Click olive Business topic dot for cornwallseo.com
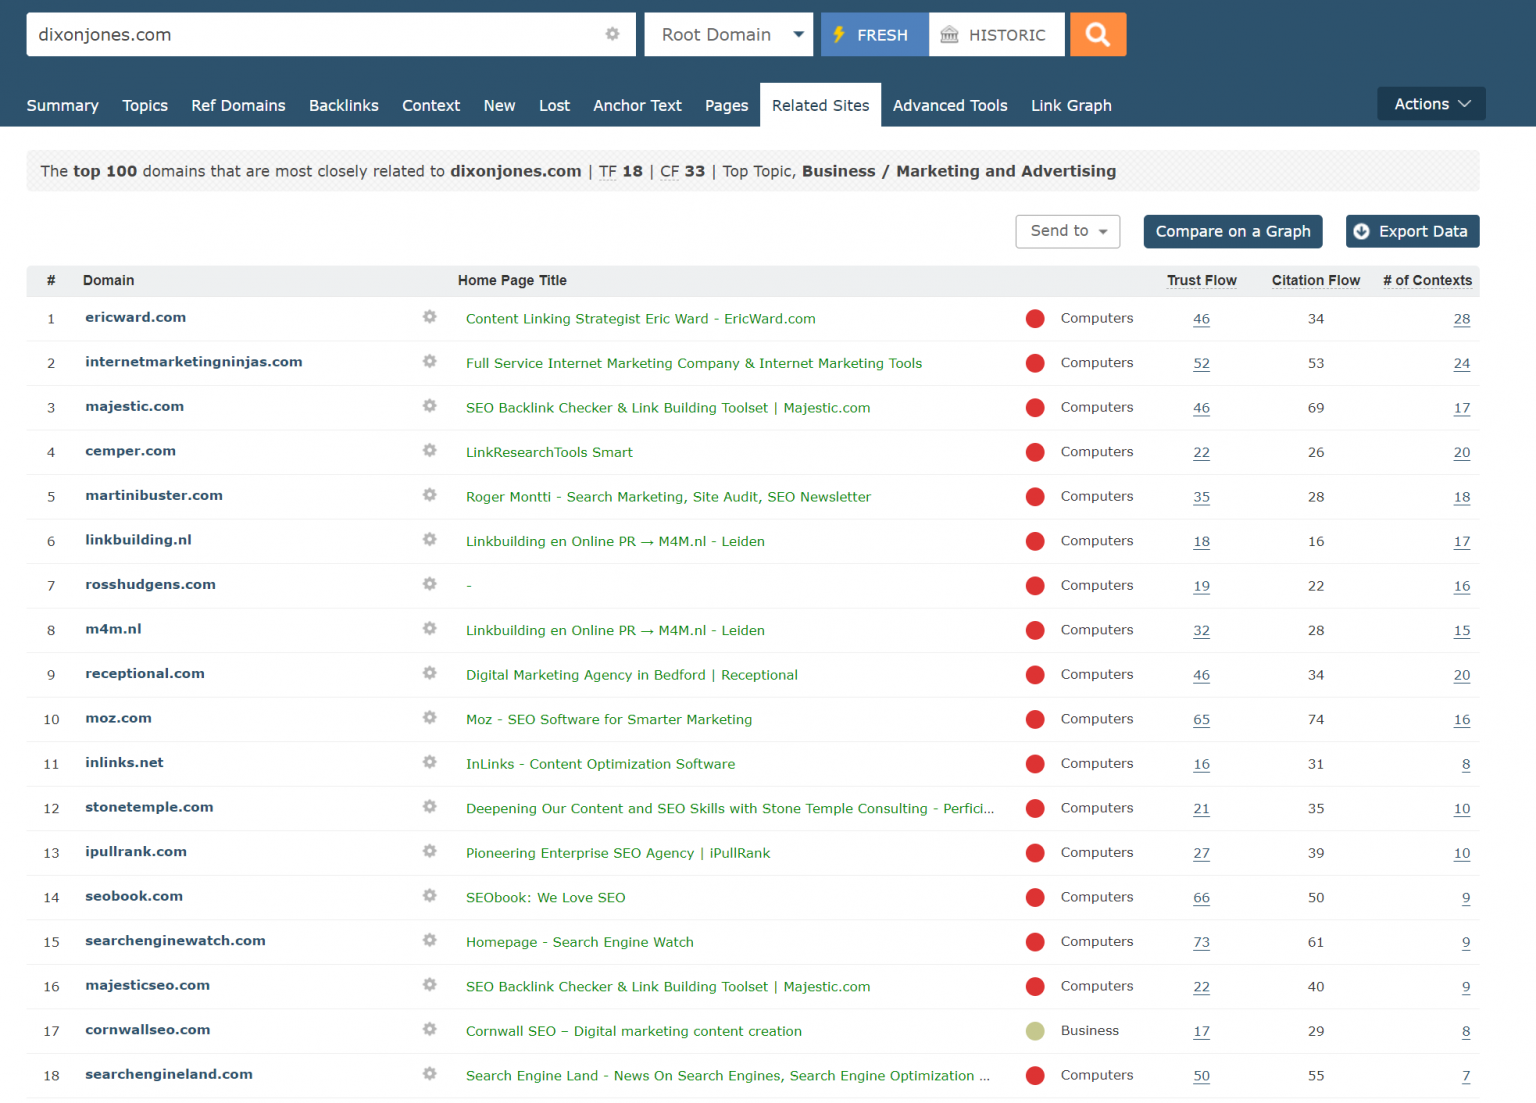 coord(1035,1030)
